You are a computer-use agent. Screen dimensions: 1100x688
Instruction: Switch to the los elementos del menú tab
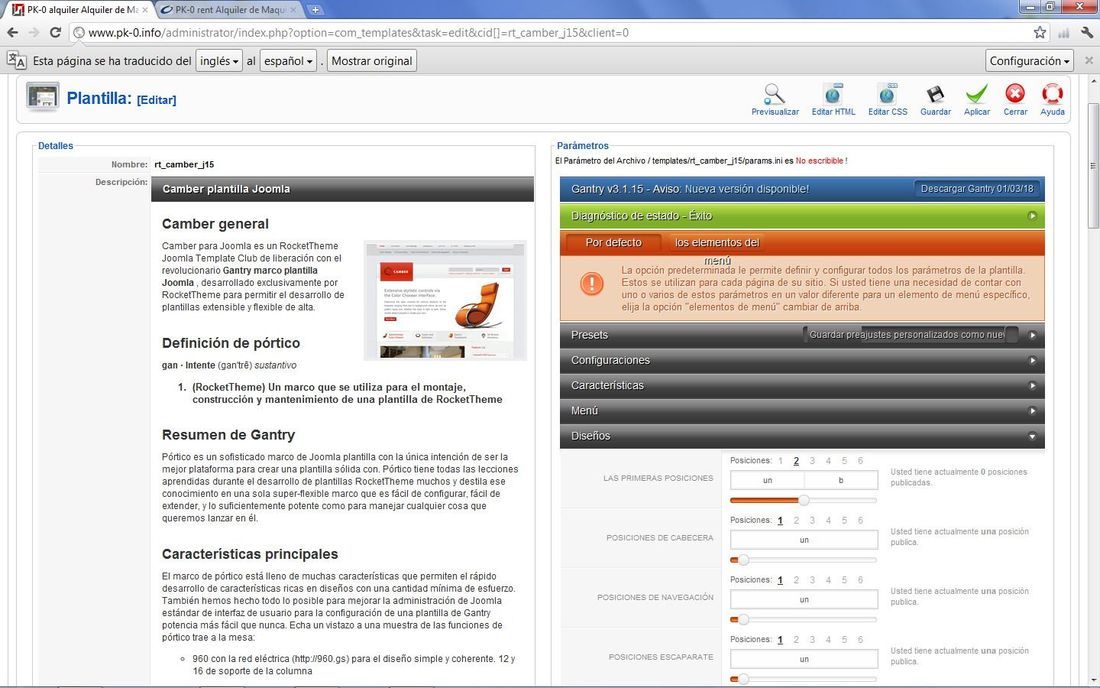coord(717,243)
